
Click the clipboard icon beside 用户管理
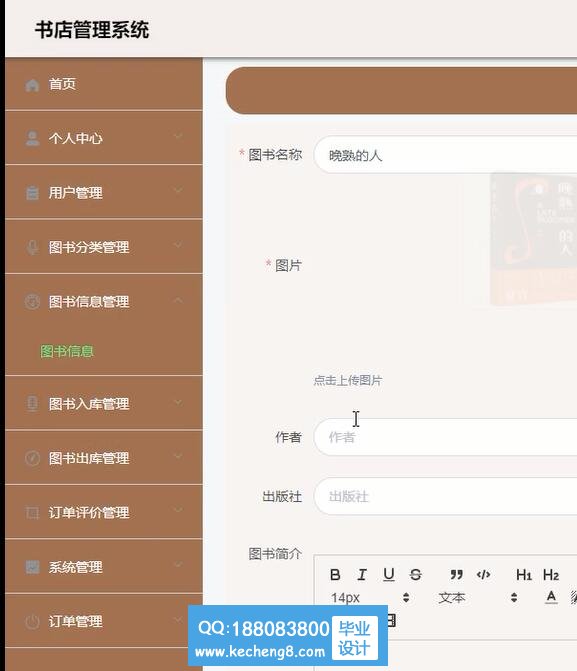(x=32, y=193)
